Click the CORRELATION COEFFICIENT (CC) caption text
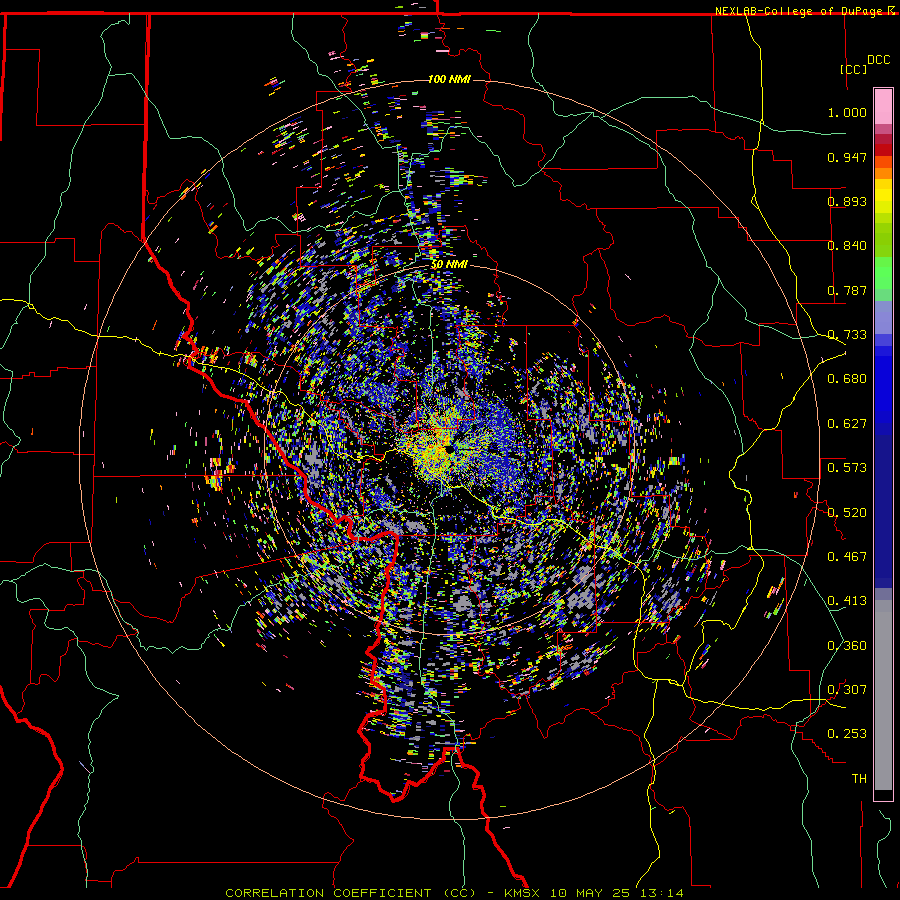900x900 pixels. click(350, 893)
